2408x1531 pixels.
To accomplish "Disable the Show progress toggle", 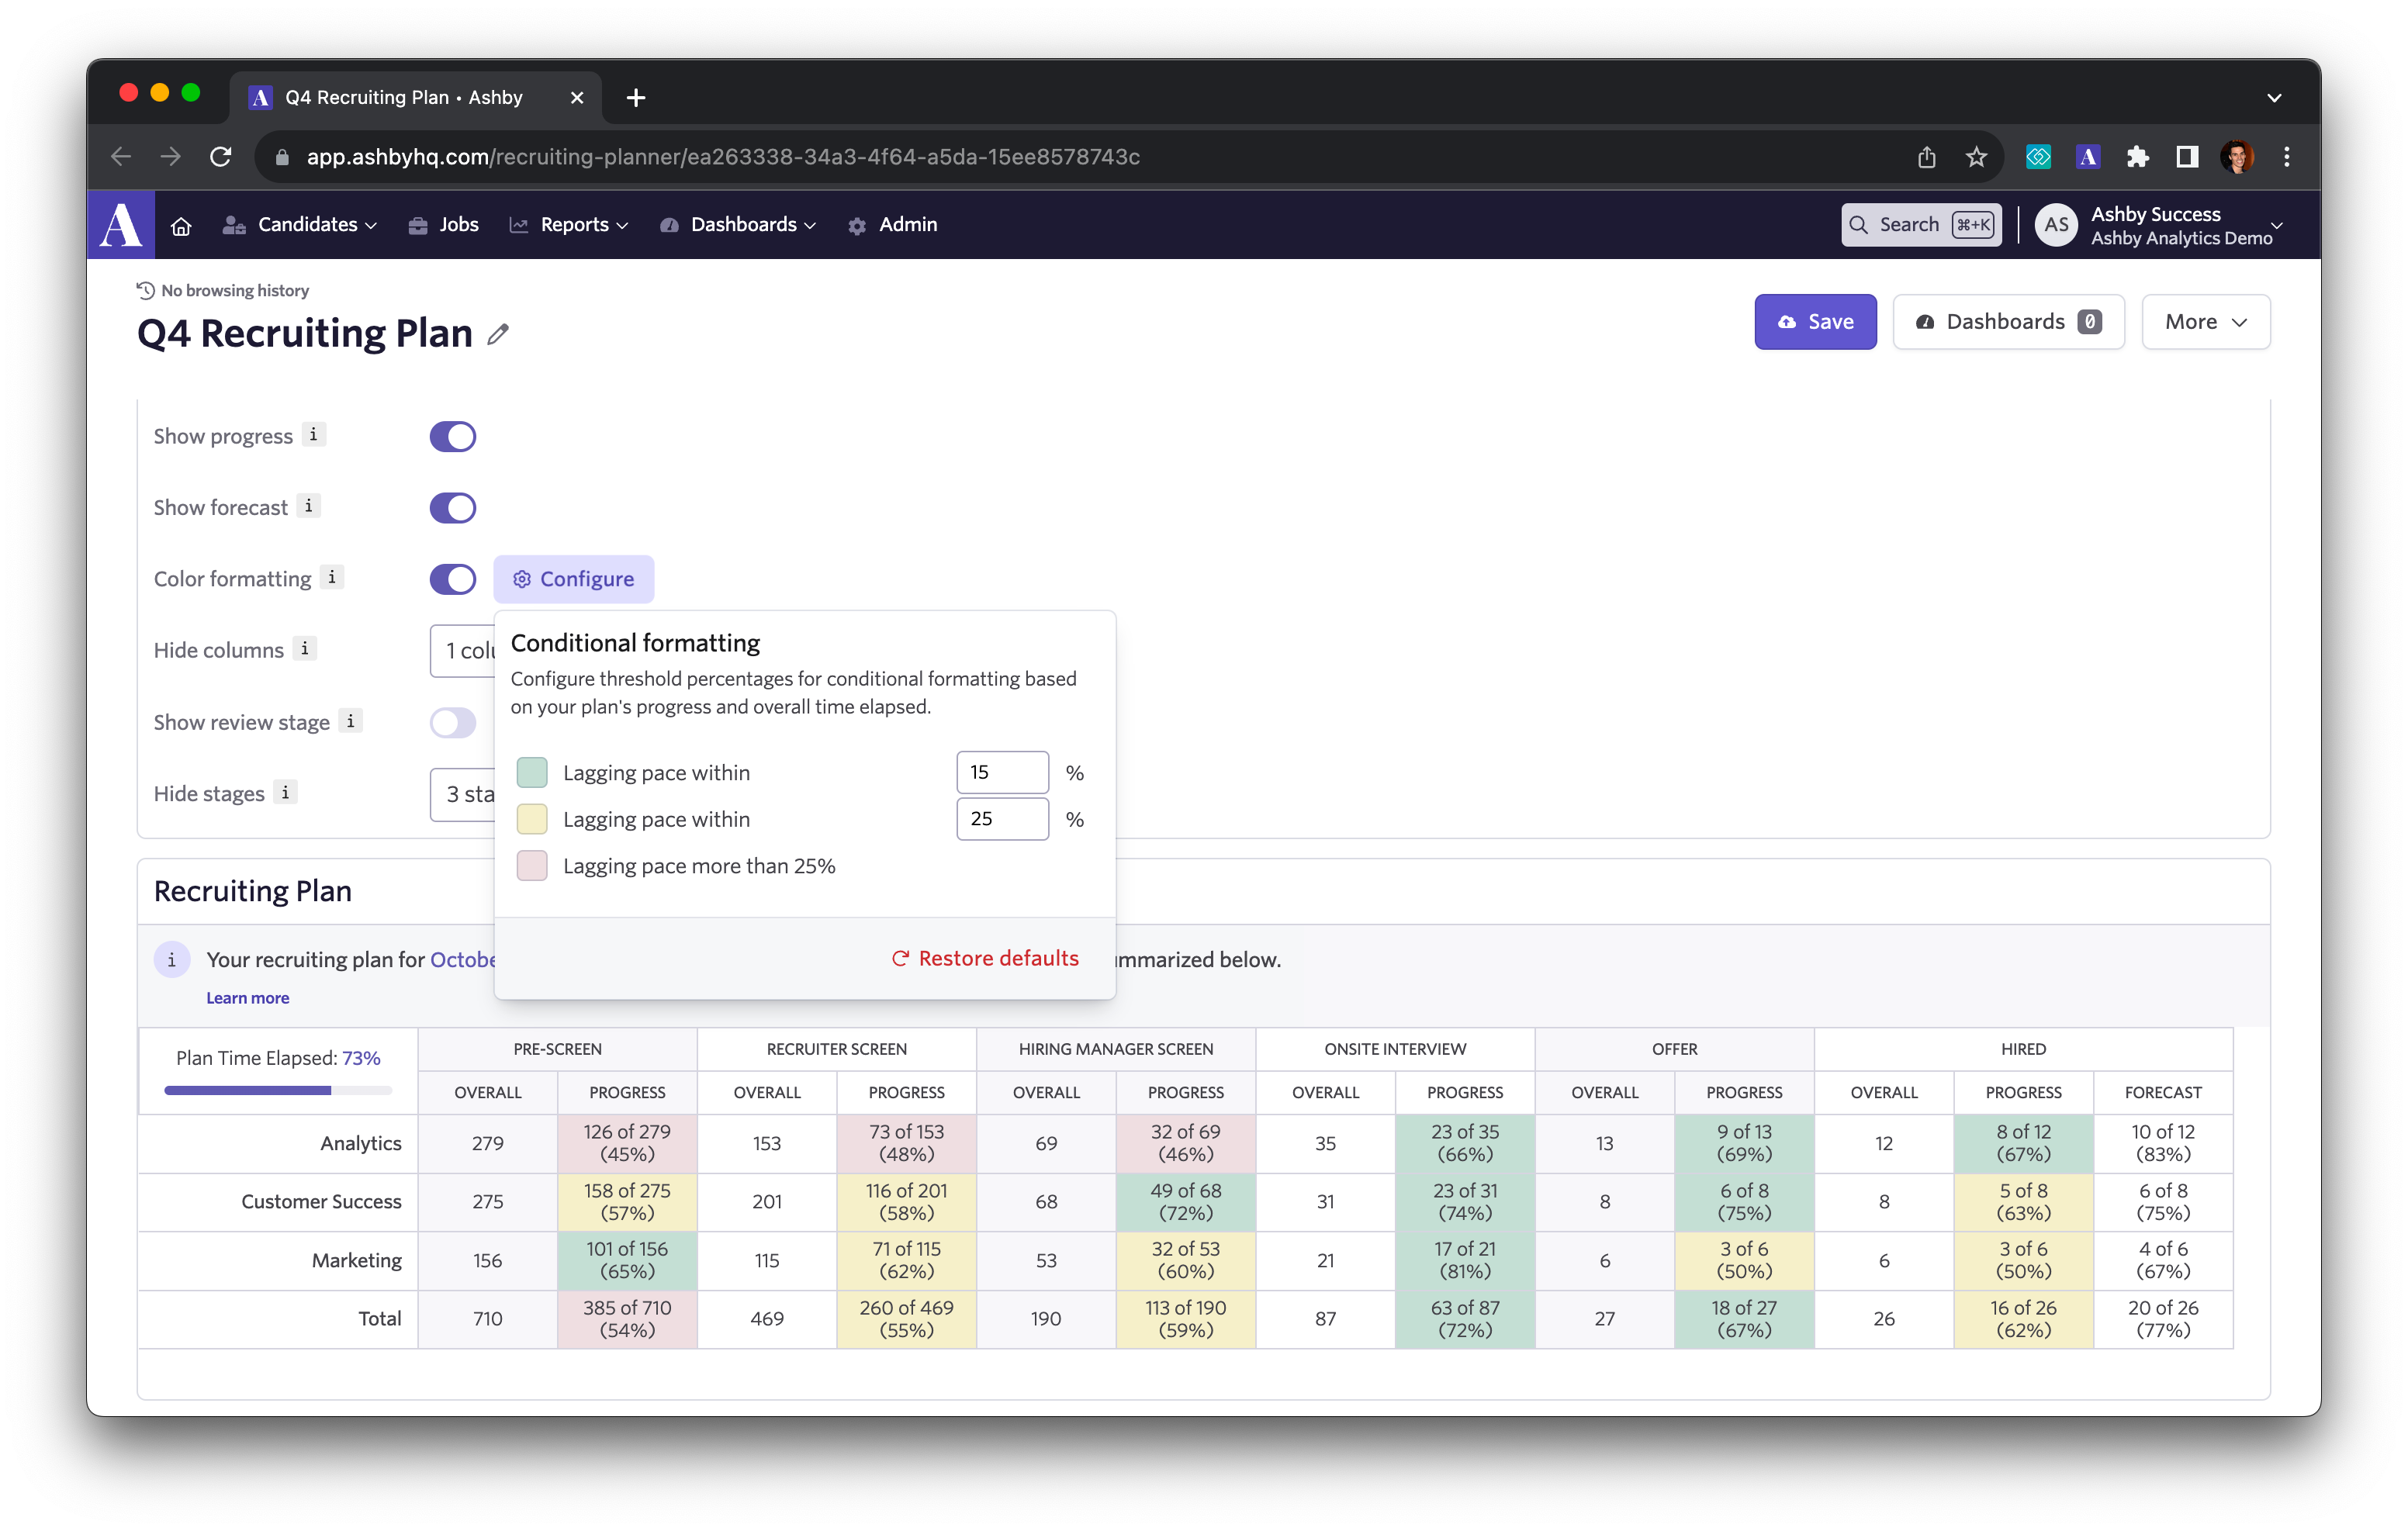I will click(452, 436).
